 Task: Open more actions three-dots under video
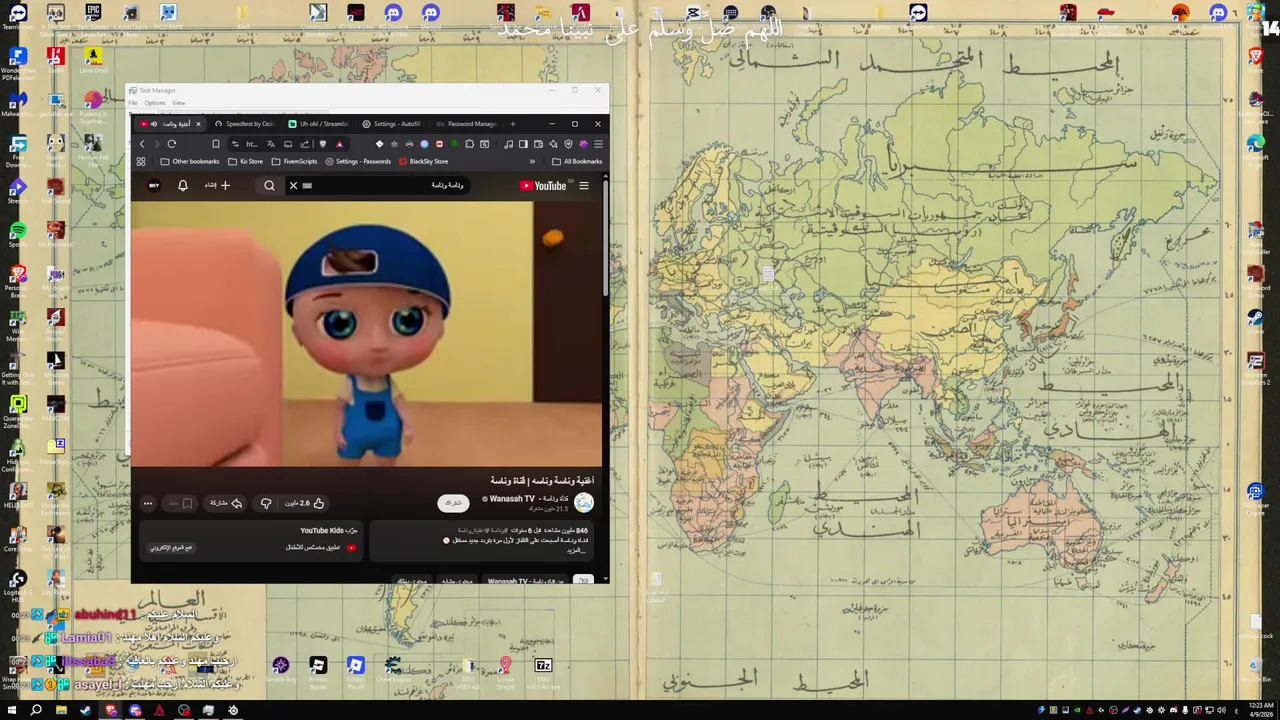148,504
